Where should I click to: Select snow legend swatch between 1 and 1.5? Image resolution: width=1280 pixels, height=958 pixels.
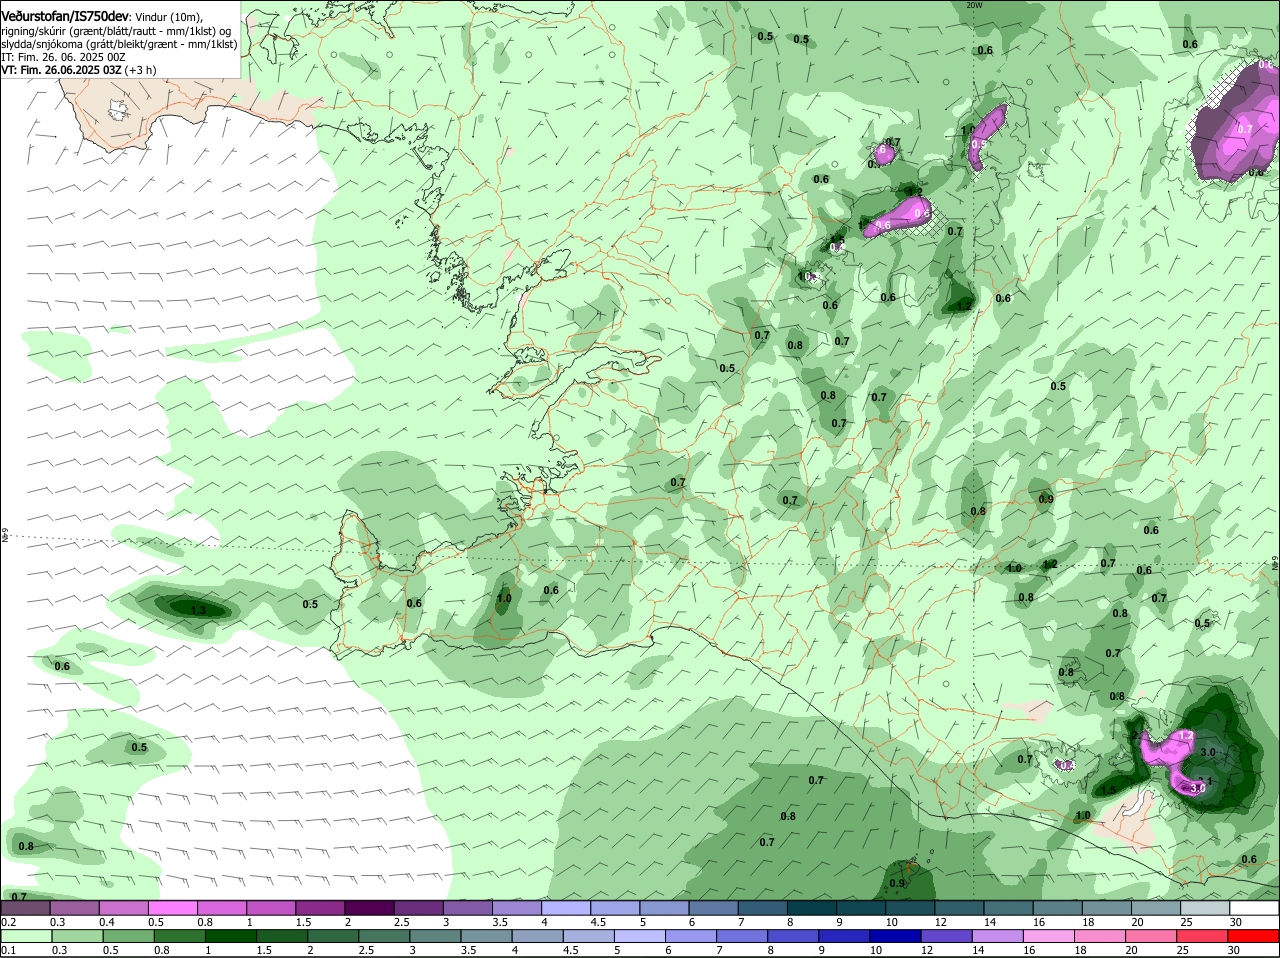click(x=271, y=908)
